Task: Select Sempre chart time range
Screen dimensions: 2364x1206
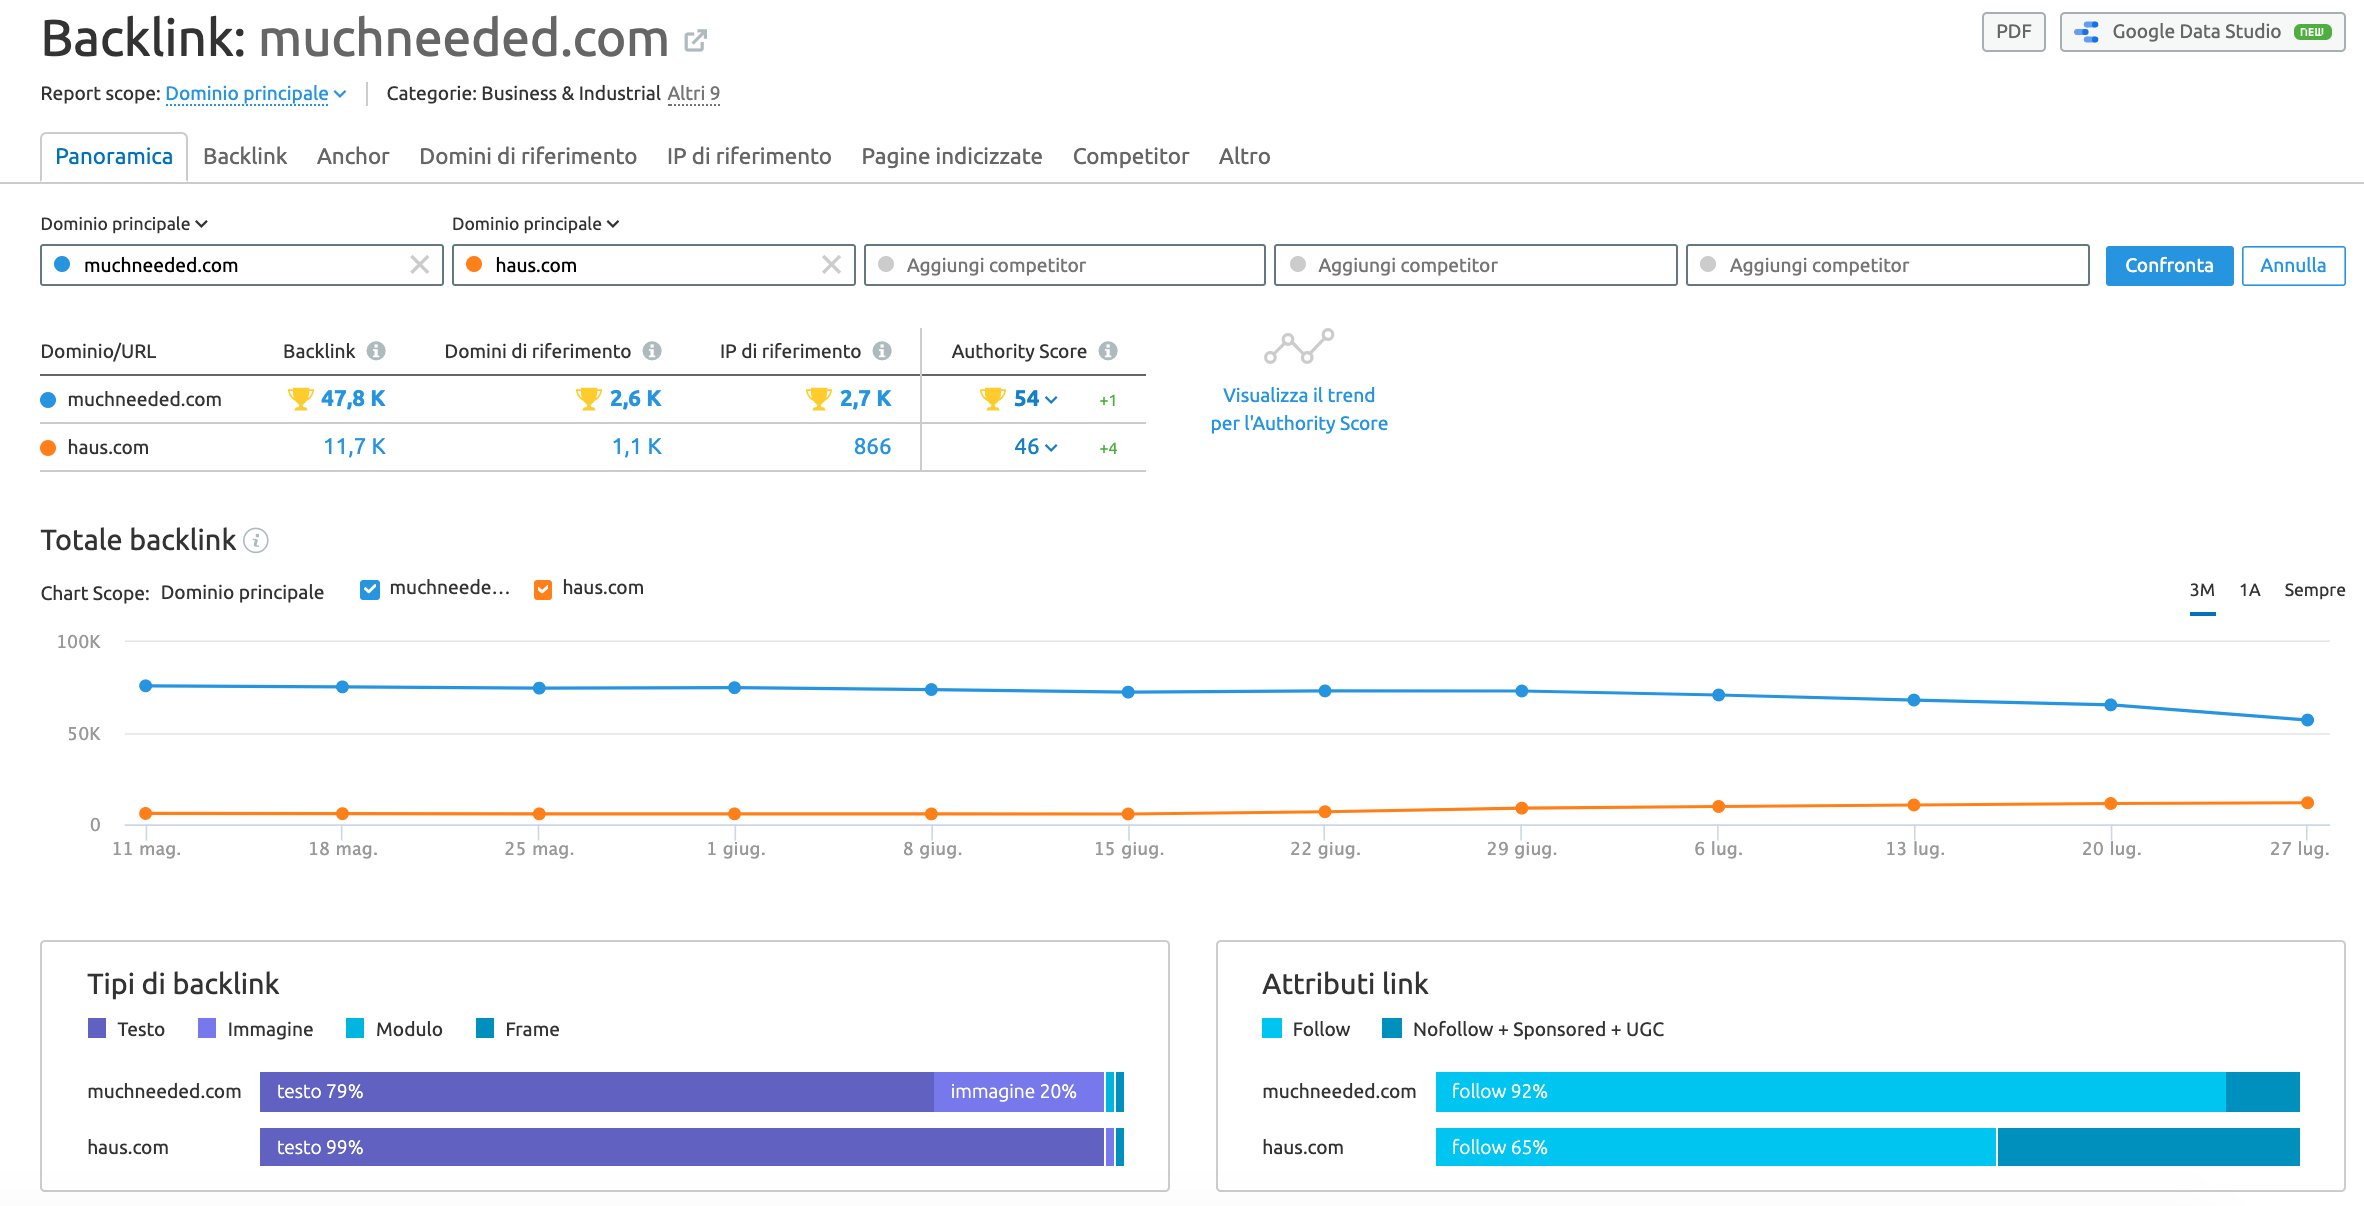Action: (x=2314, y=590)
